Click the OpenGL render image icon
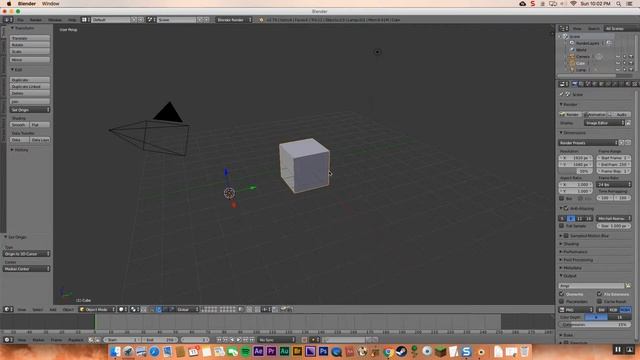 [x=284, y=309]
